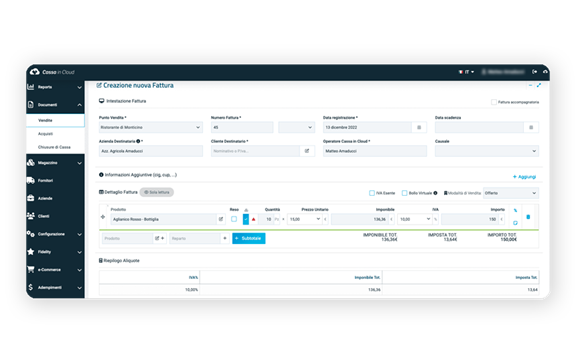Click the logout icon in top bar
The height and width of the screenshot is (362, 576).
tap(534, 72)
